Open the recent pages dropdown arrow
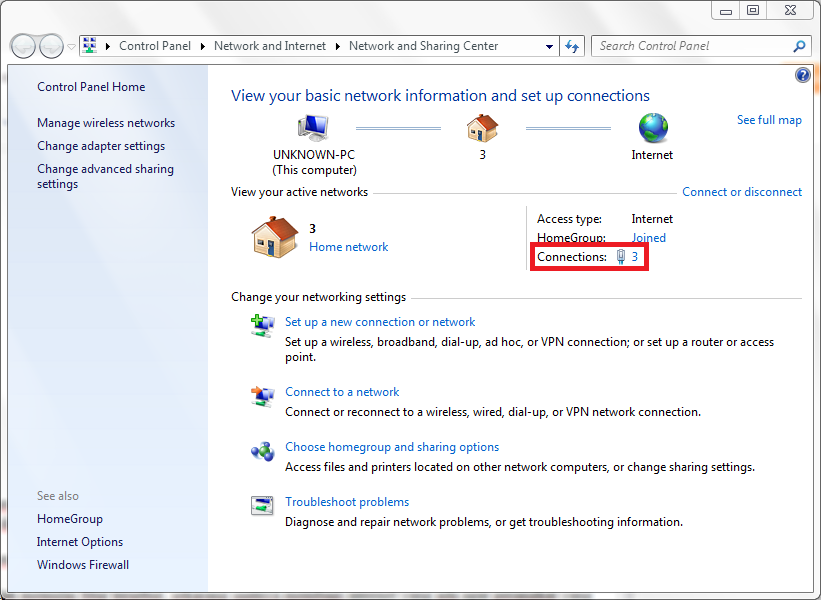821x600 pixels. coord(71,47)
